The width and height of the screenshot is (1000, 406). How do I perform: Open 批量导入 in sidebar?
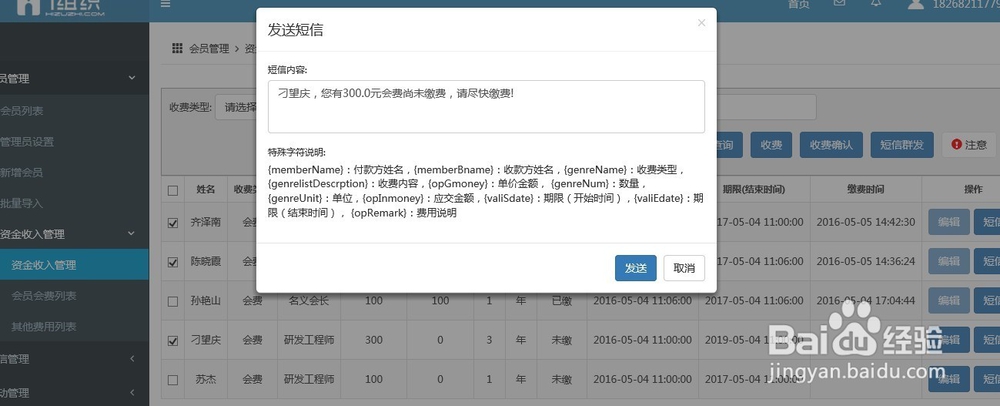(x=22, y=203)
